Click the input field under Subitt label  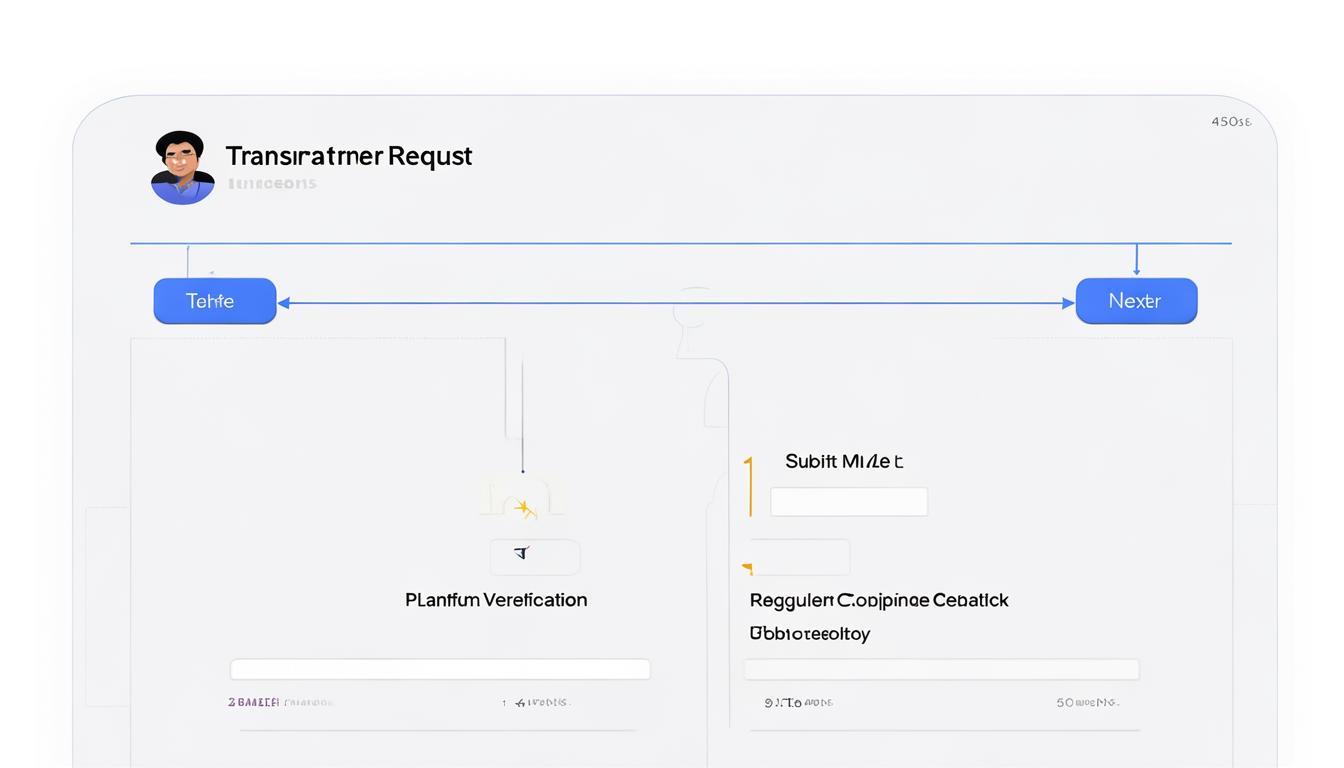click(x=848, y=502)
